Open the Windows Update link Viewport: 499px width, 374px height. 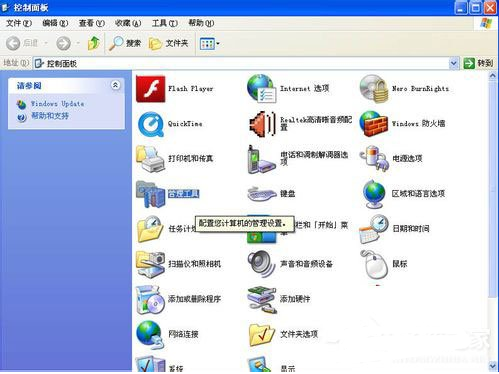click(57, 104)
